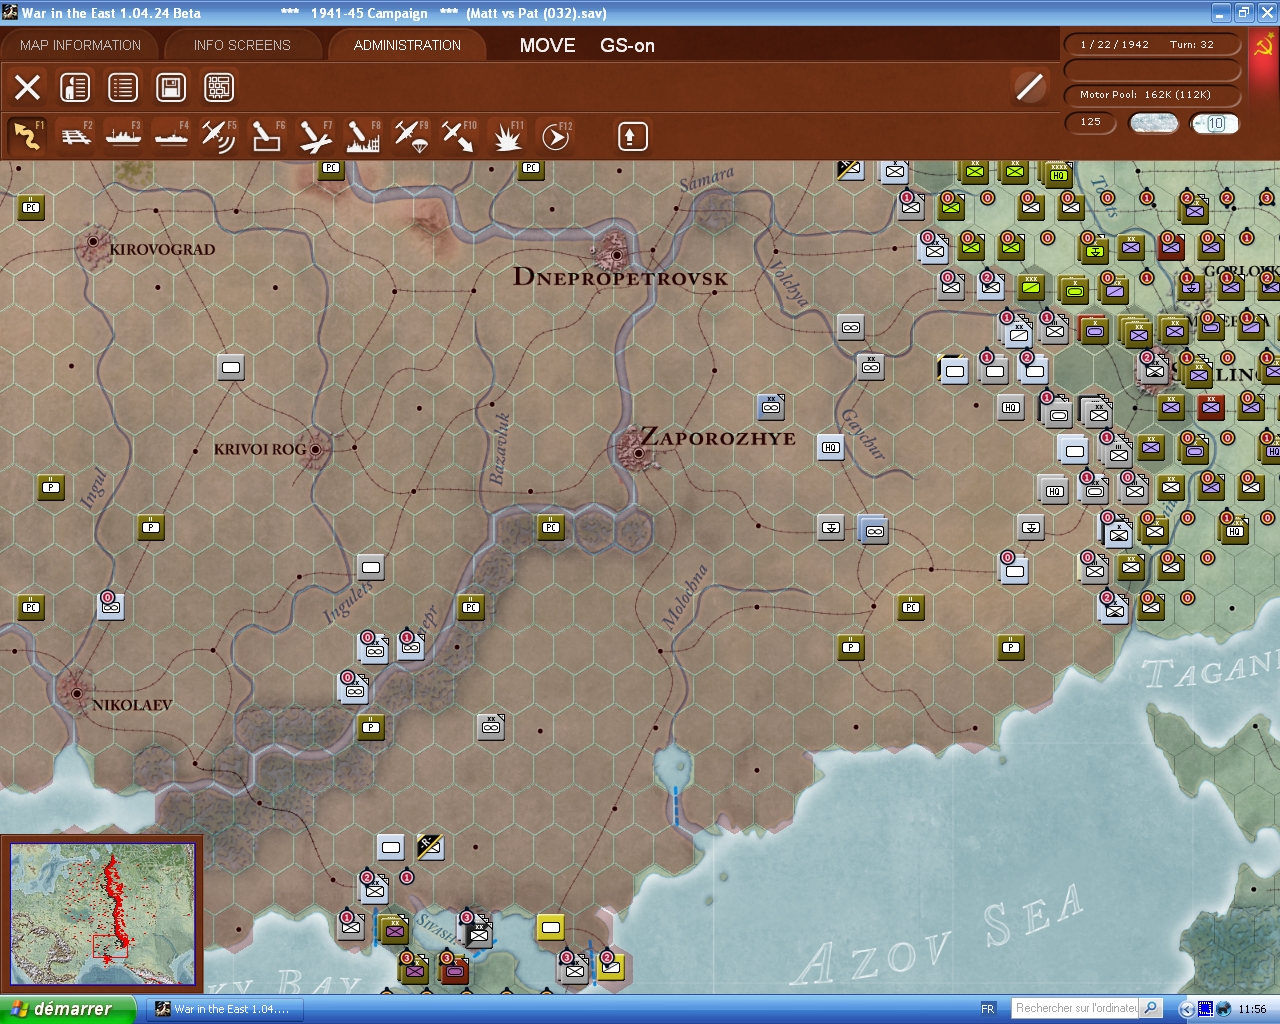Click the date and Turn 32 display
1280x1024 pixels.
(1152, 44)
